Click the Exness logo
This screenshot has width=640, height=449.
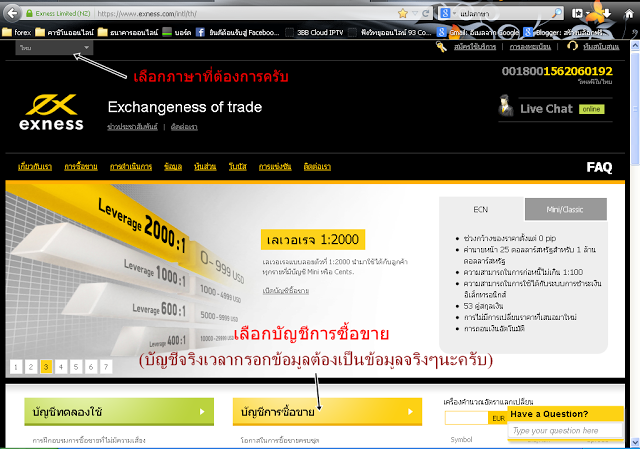[x=51, y=112]
